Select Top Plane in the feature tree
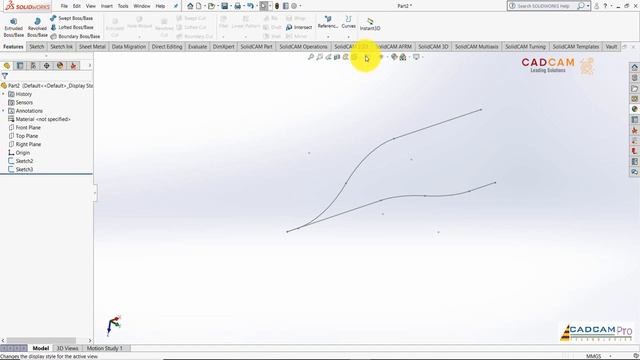The image size is (640, 360). coord(23,136)
